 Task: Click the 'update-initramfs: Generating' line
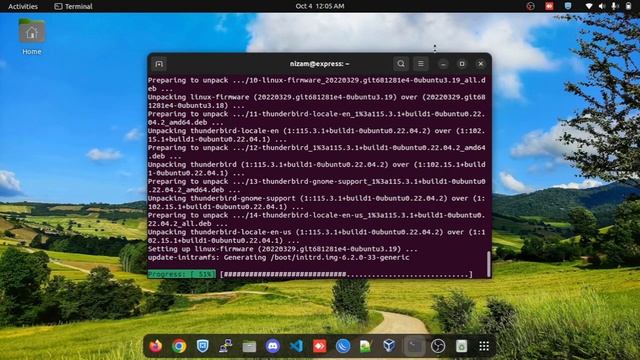point(278,258)
